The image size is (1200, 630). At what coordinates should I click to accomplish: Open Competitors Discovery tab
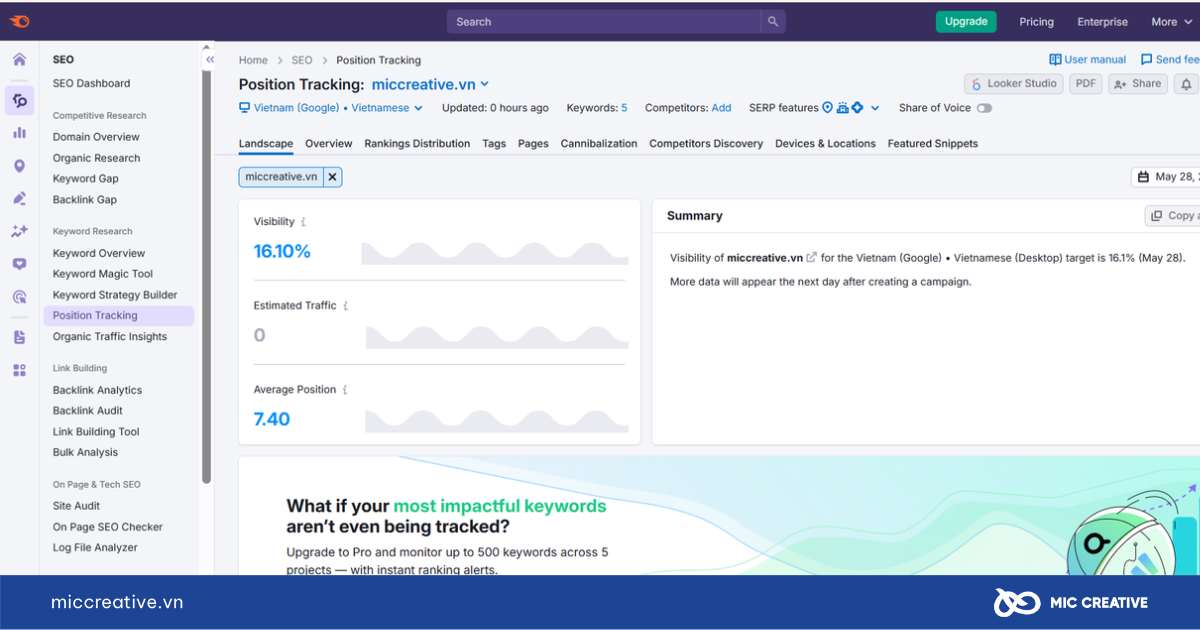click(706, 144)
